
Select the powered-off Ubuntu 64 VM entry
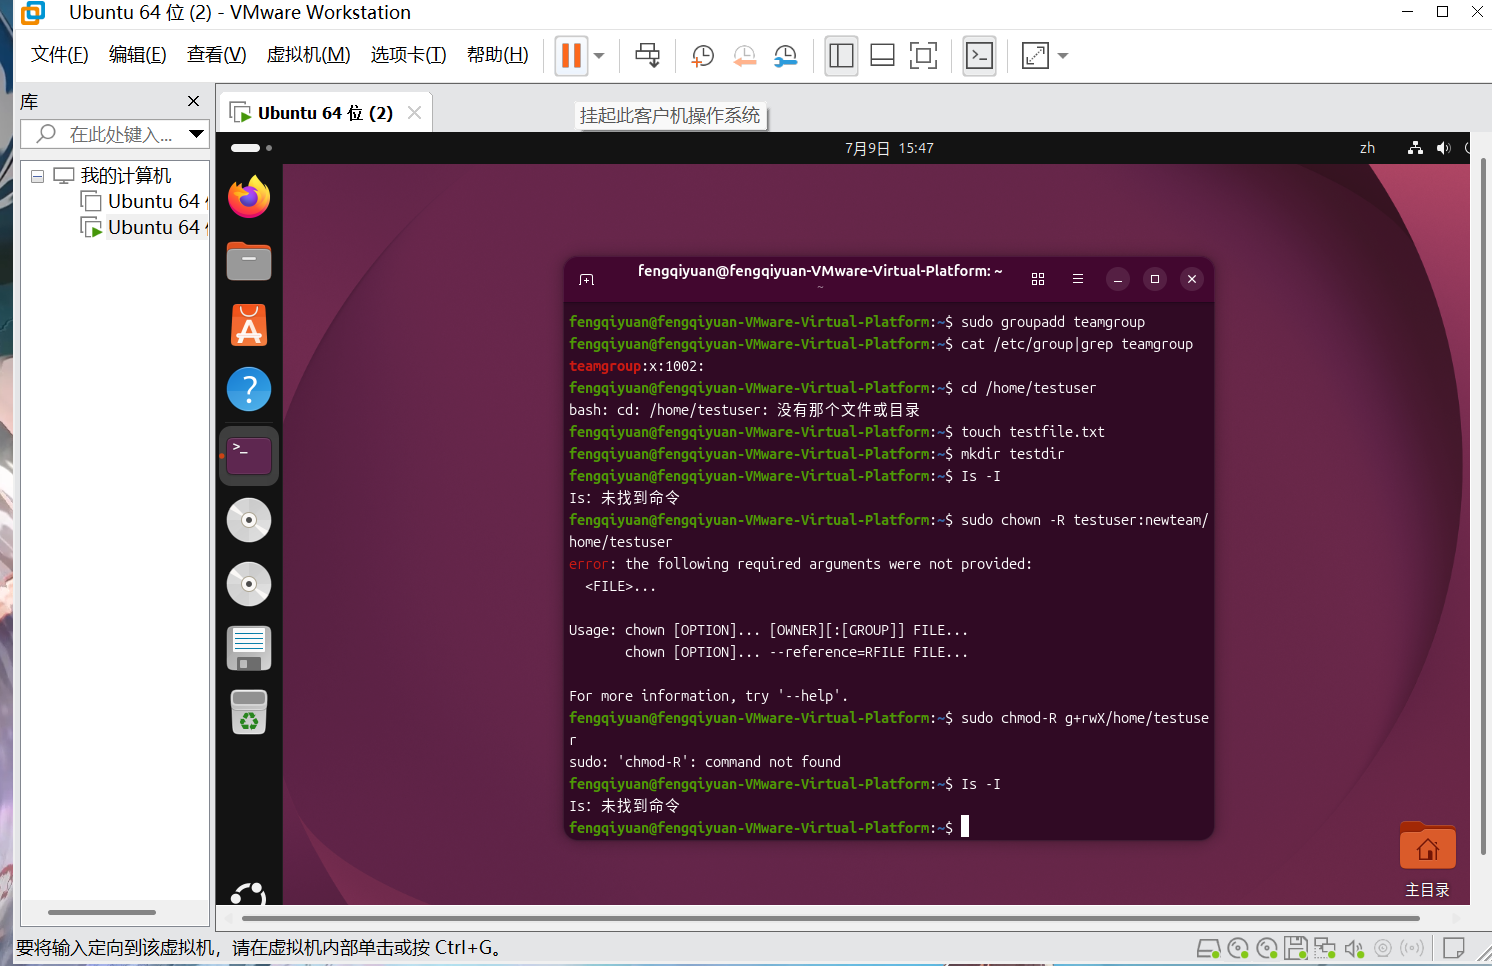coord(144,202)
